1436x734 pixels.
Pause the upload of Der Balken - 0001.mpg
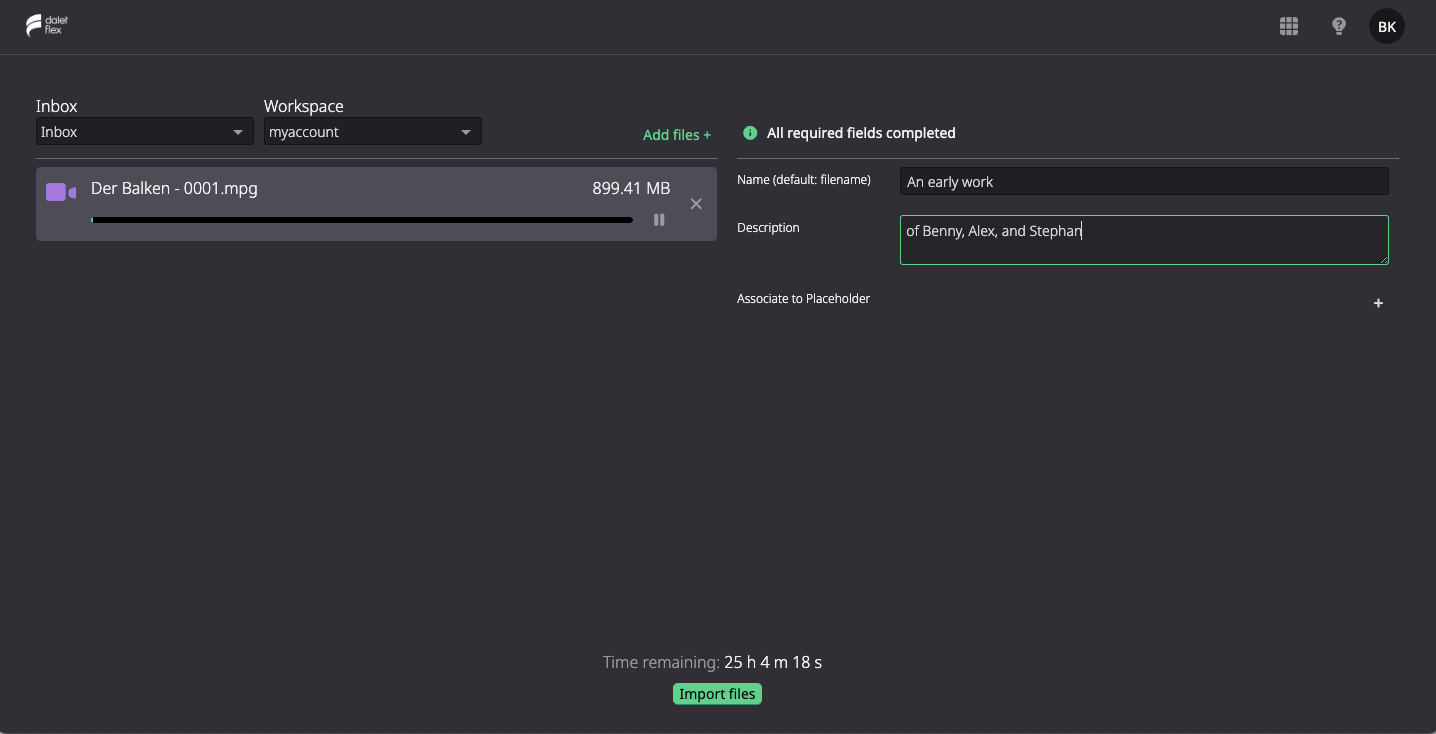click(659, 219)
